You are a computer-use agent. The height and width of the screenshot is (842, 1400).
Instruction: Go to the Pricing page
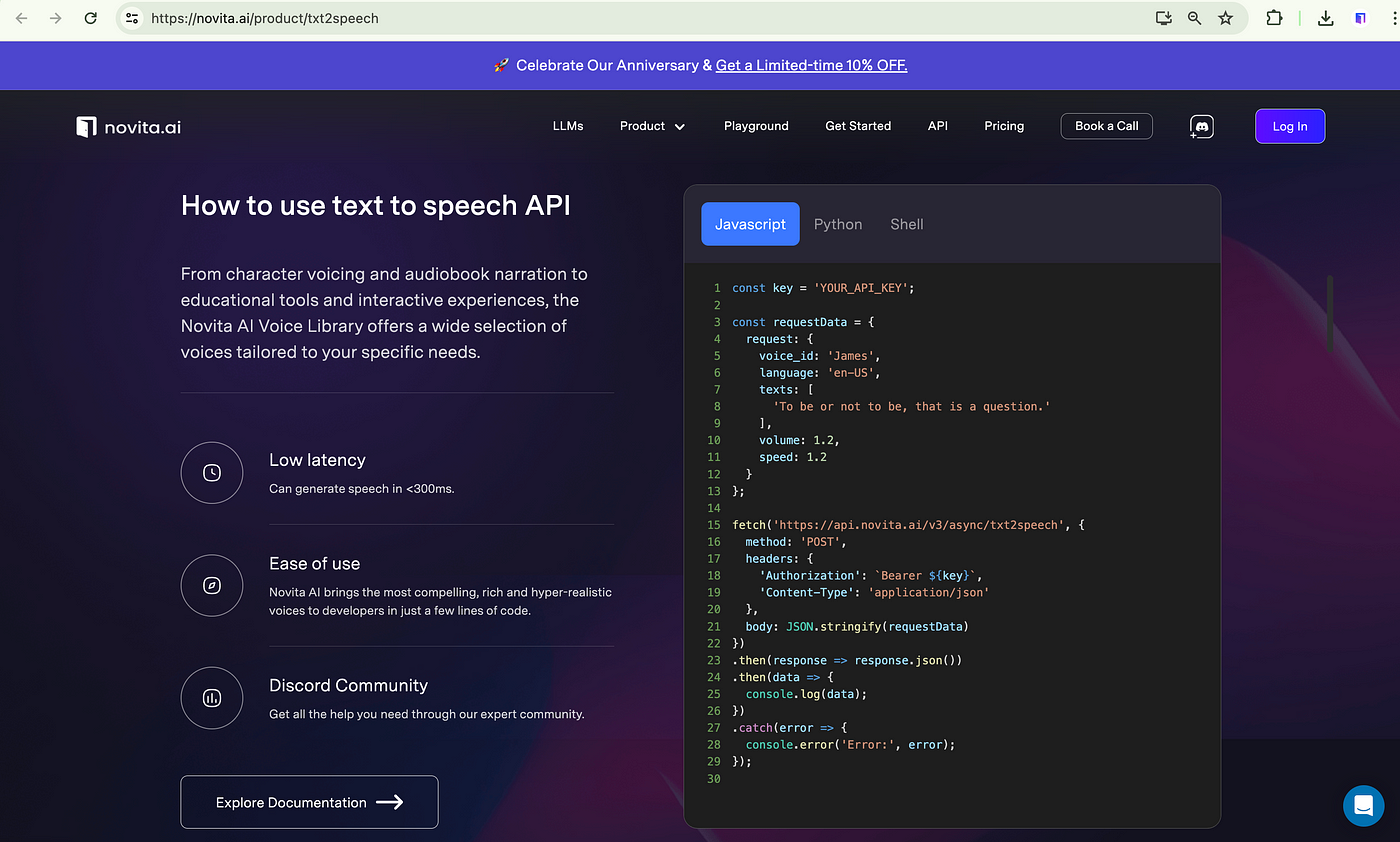(1003, 126)
